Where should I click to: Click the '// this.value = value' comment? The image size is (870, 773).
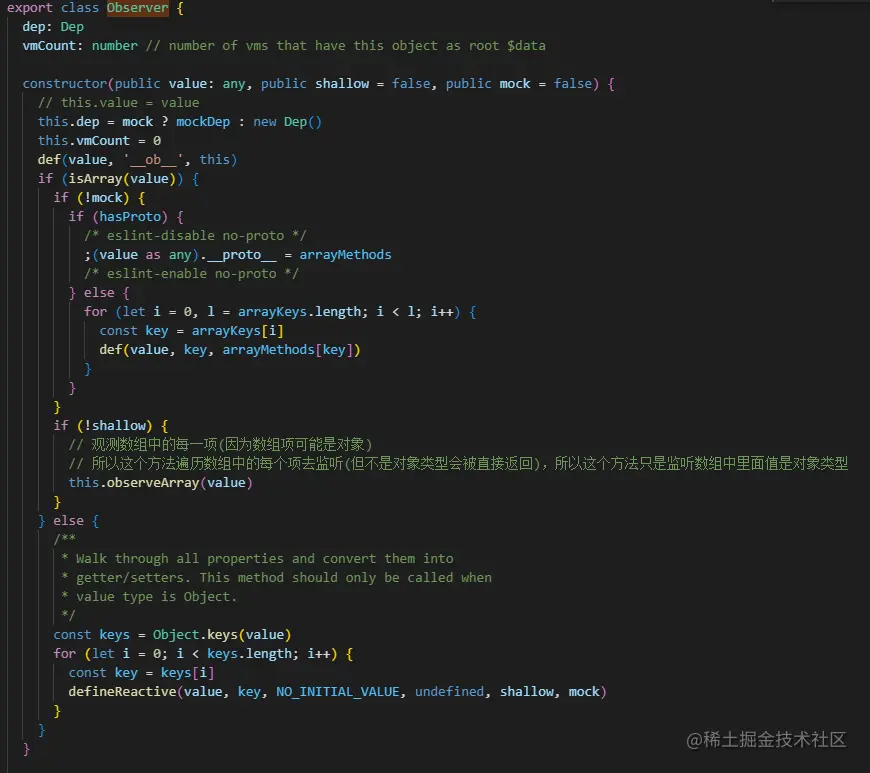coord(119,103)
